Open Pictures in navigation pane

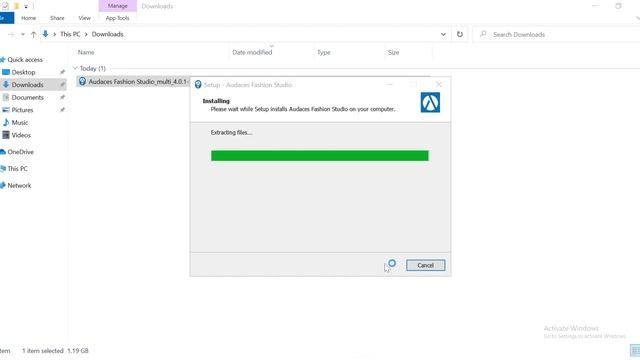click(x=22, y=110)
